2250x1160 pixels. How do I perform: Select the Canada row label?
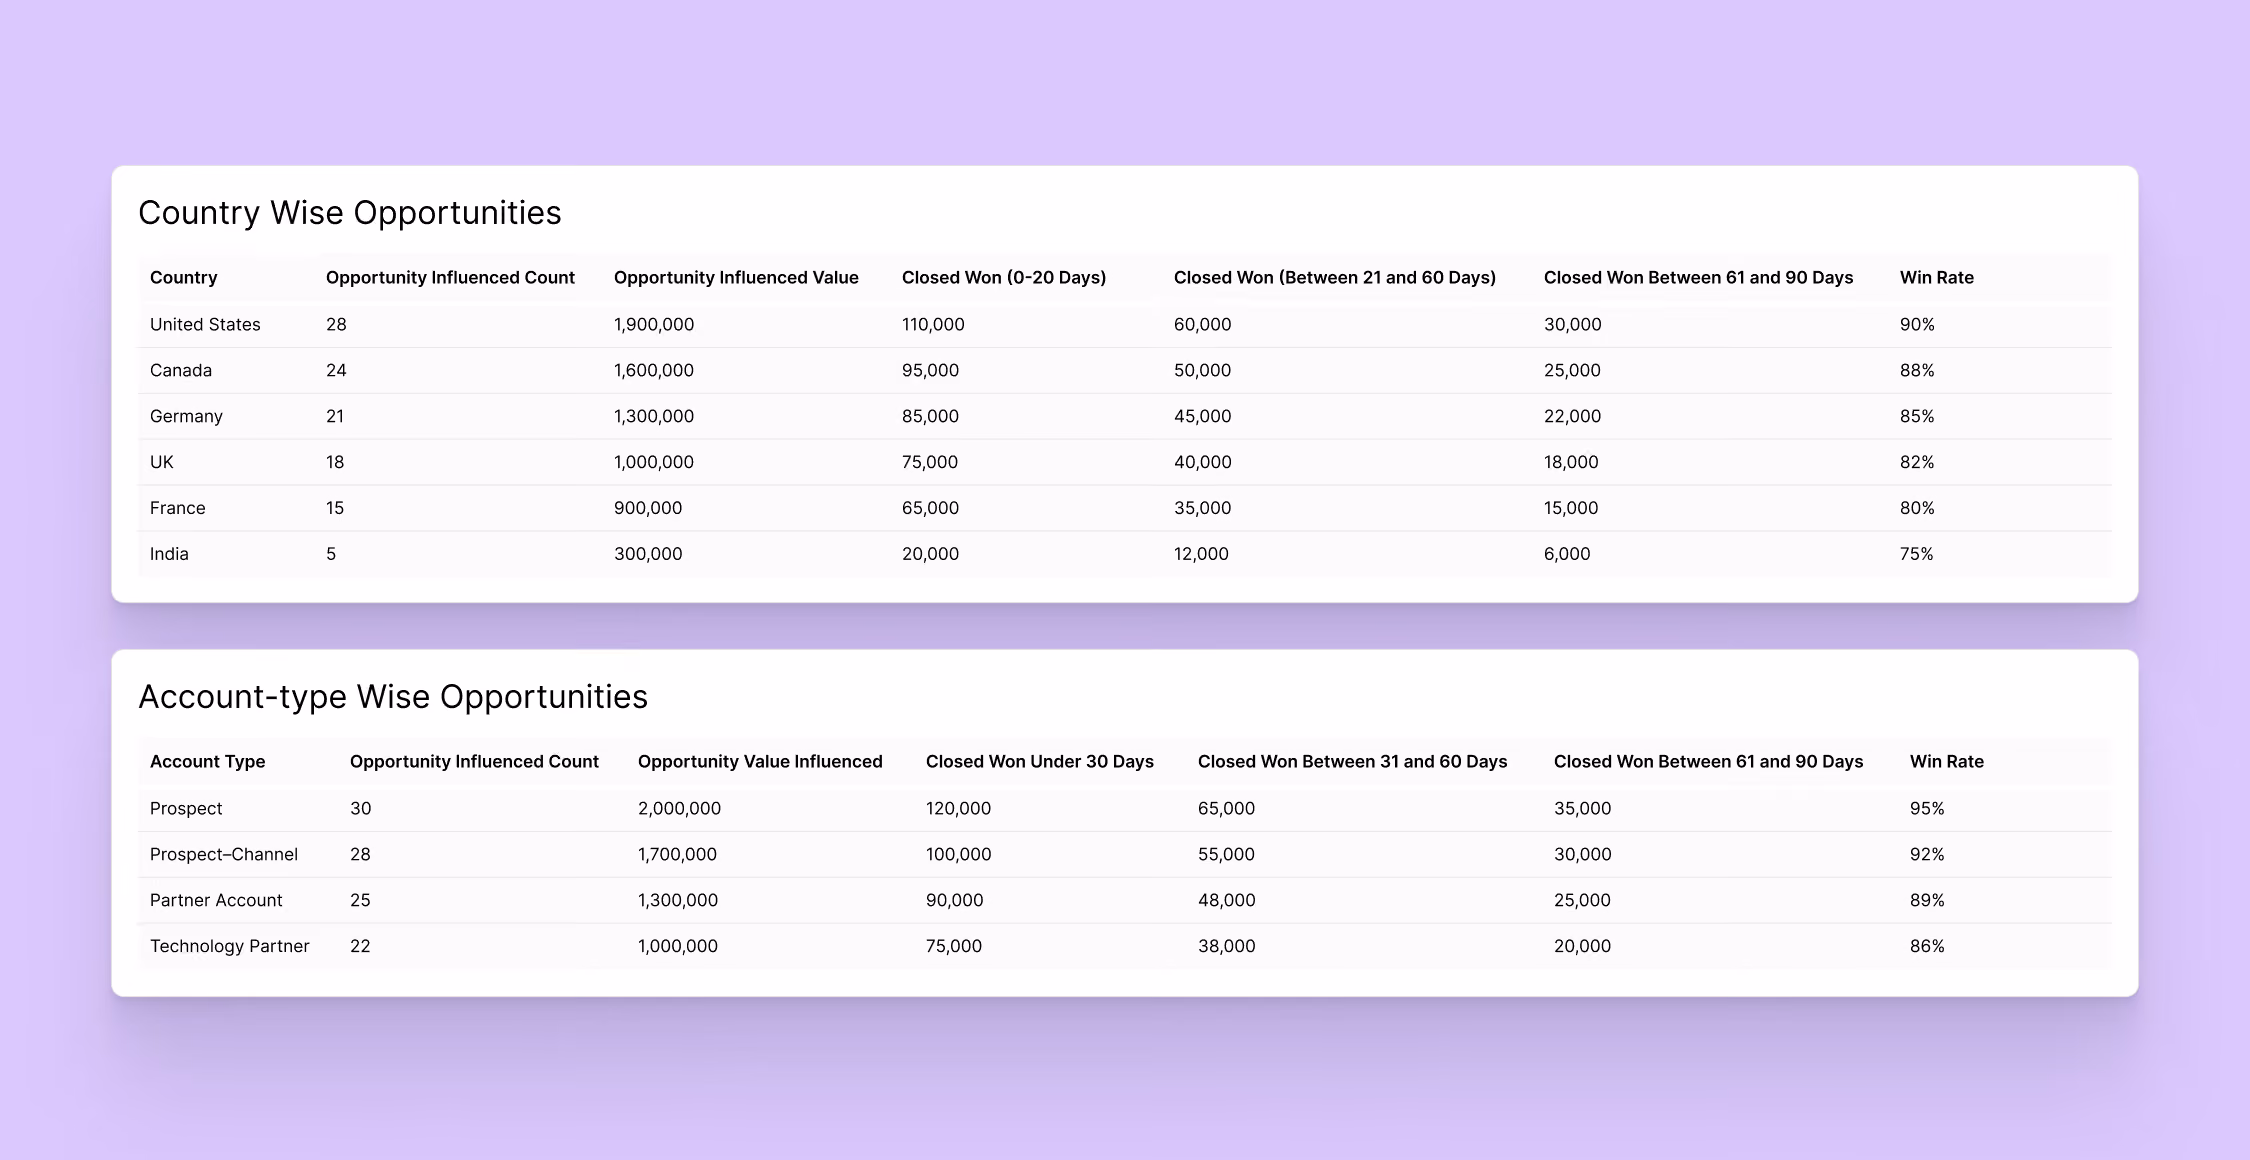coord(181,371)
